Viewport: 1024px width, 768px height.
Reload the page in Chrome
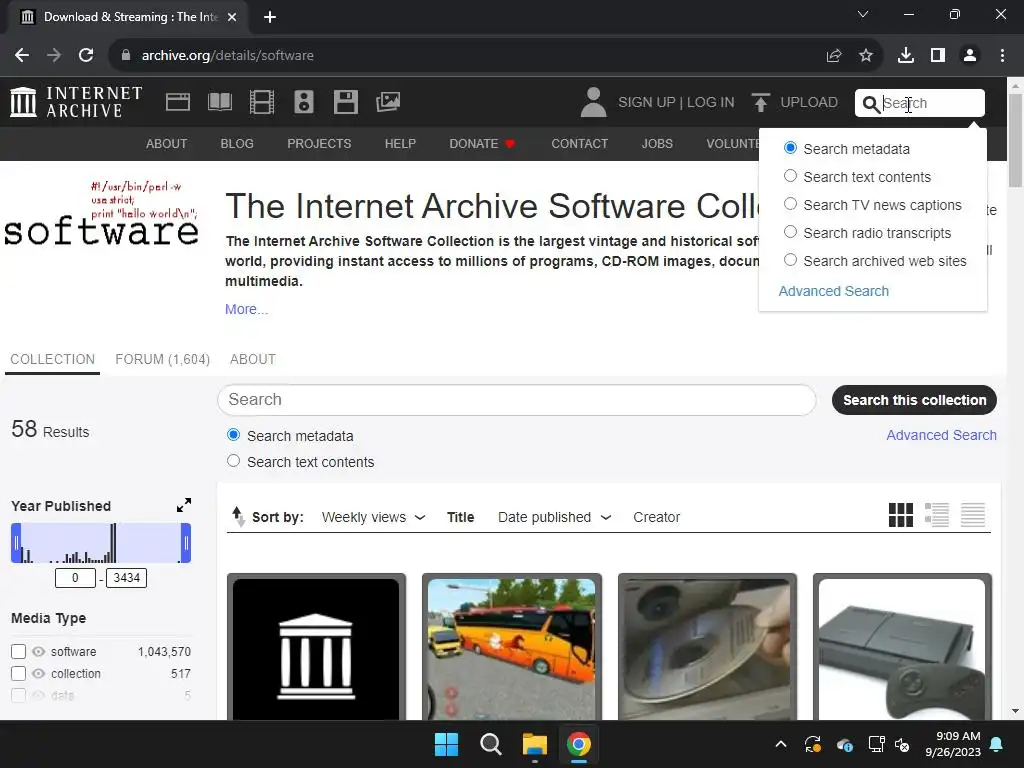click(x=86, y=56)
